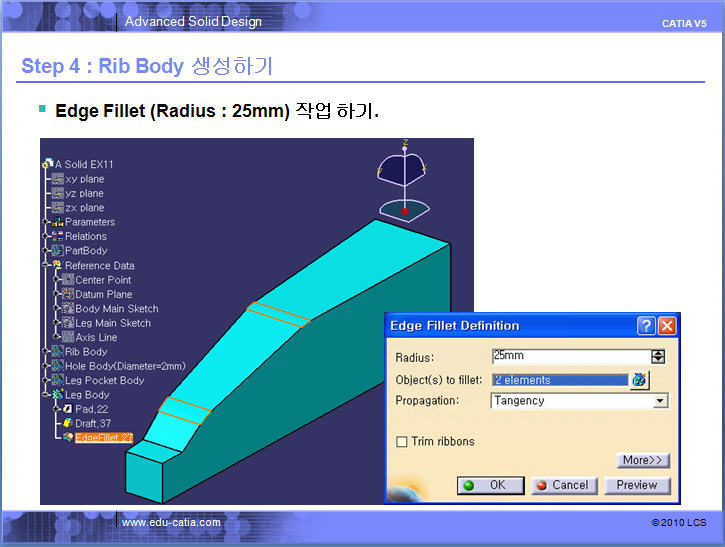Collapse the Leg Body tree node

point(46,395)
